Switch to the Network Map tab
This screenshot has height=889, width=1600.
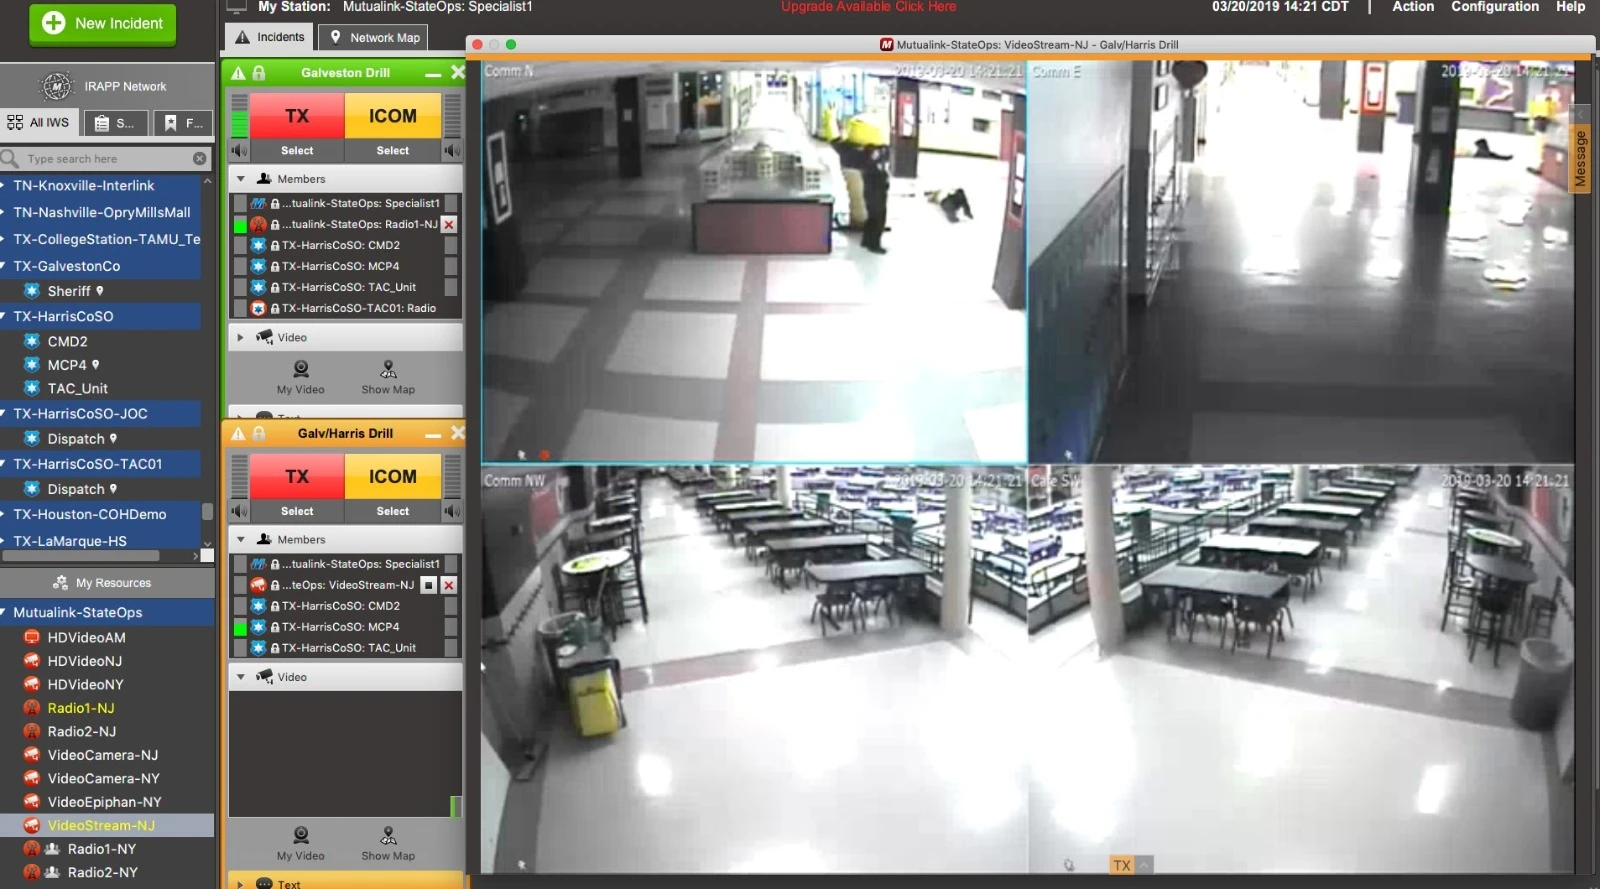point(374,37)
